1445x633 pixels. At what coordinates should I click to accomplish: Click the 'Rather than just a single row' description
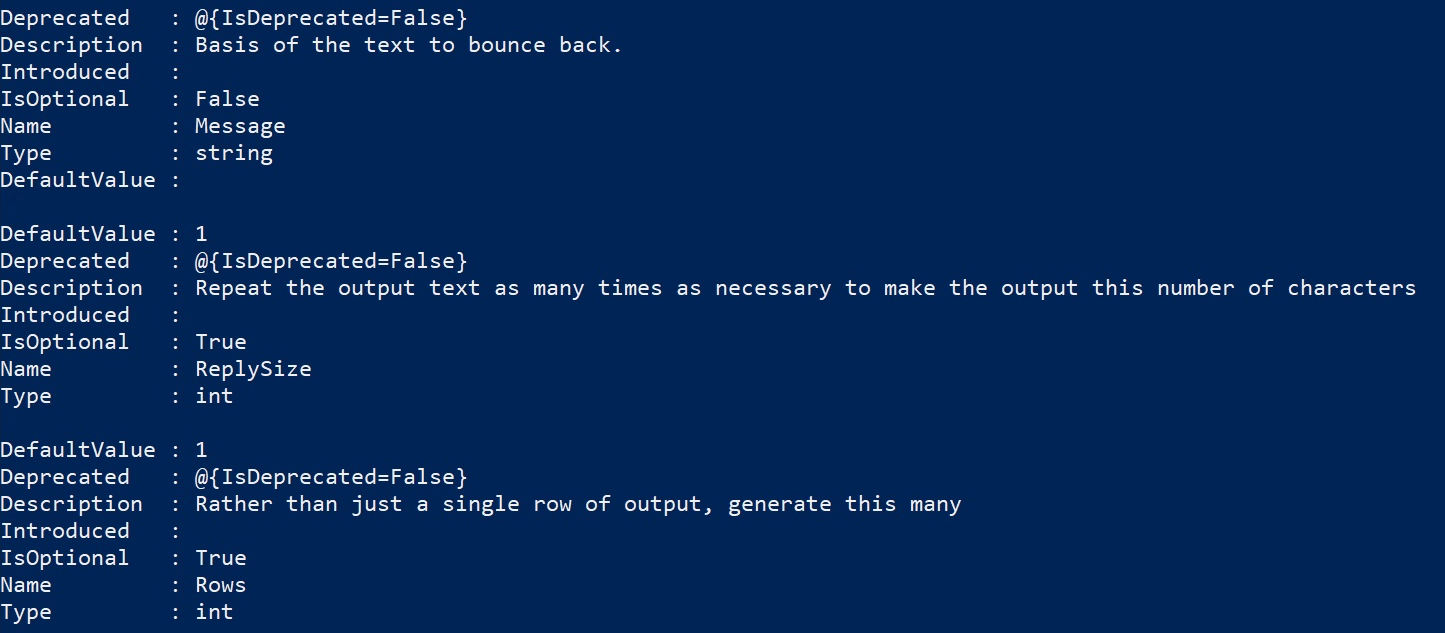pyautogui.click(x=577, y=504)
